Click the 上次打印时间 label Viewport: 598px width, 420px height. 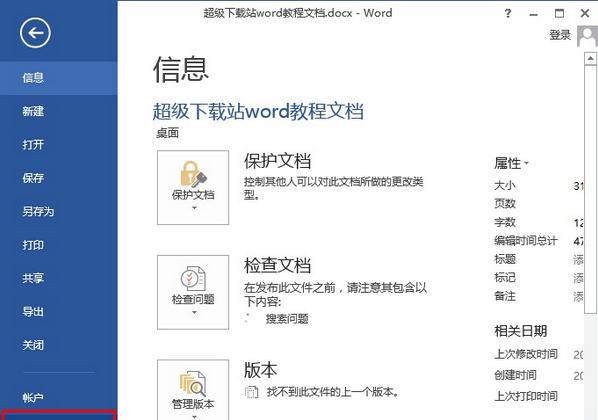[x=526, y=396]
